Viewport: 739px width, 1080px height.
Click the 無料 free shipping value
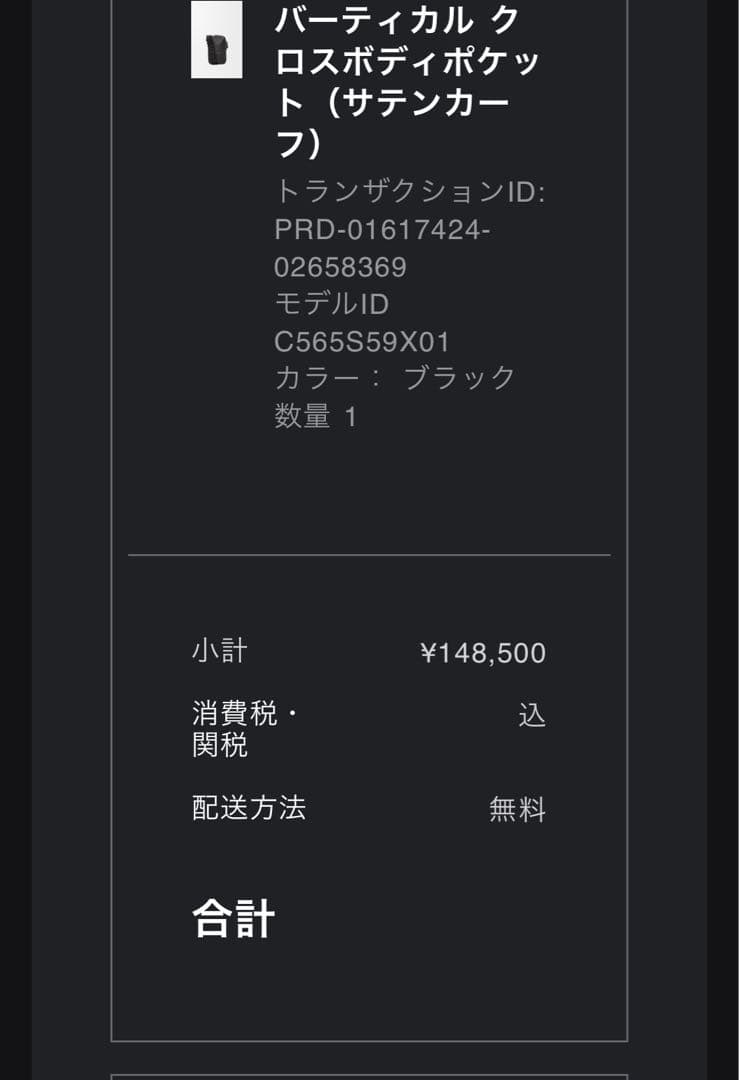pyautogui.click(x=517, y=809)
